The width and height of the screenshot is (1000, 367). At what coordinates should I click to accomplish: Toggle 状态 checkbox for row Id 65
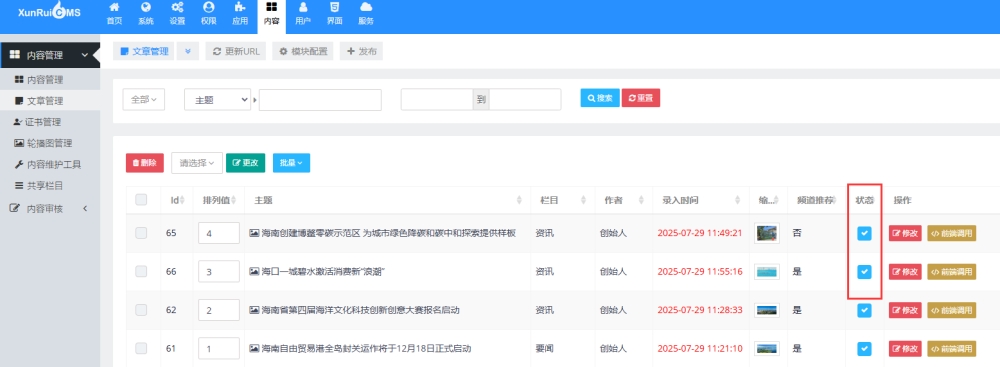coord(864,234)
